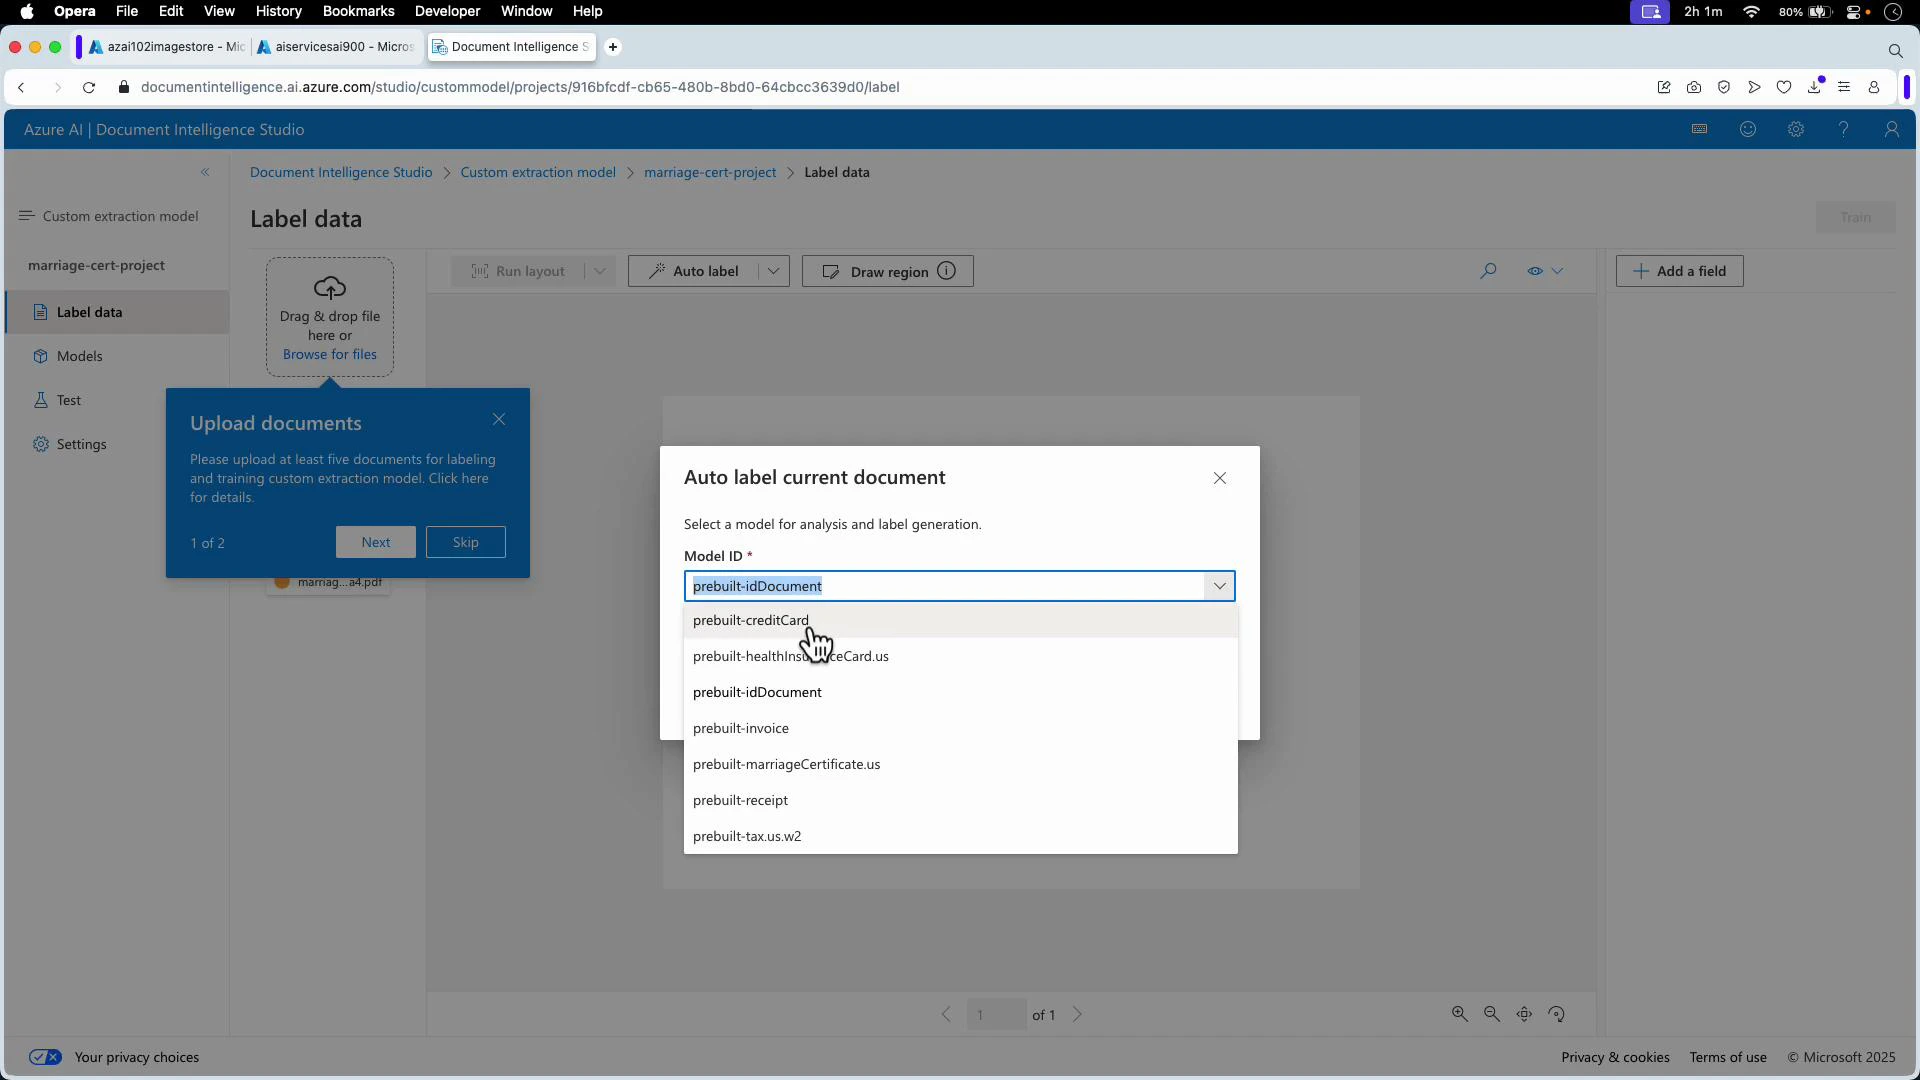1920x1080 pixels.
Task: Click the rotate document icon near page controls
Action: coord(1557,1013)
